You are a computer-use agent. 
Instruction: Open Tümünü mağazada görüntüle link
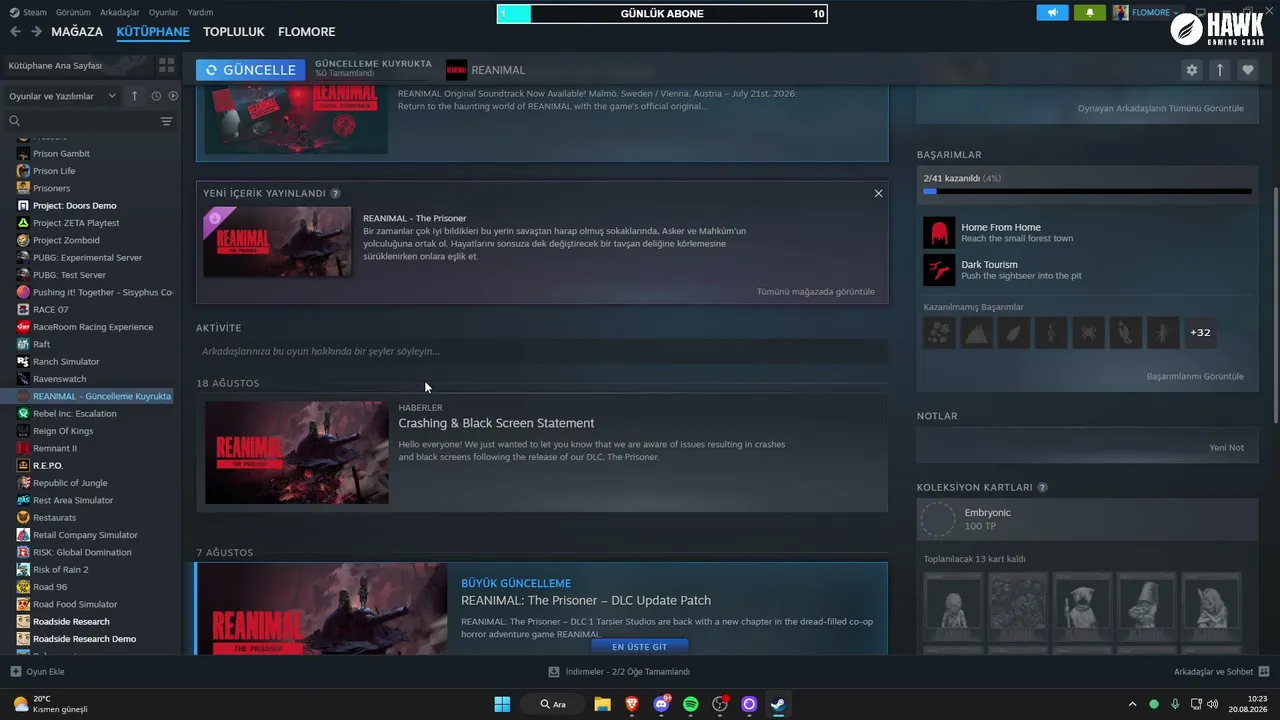click(x=816, y=292)
